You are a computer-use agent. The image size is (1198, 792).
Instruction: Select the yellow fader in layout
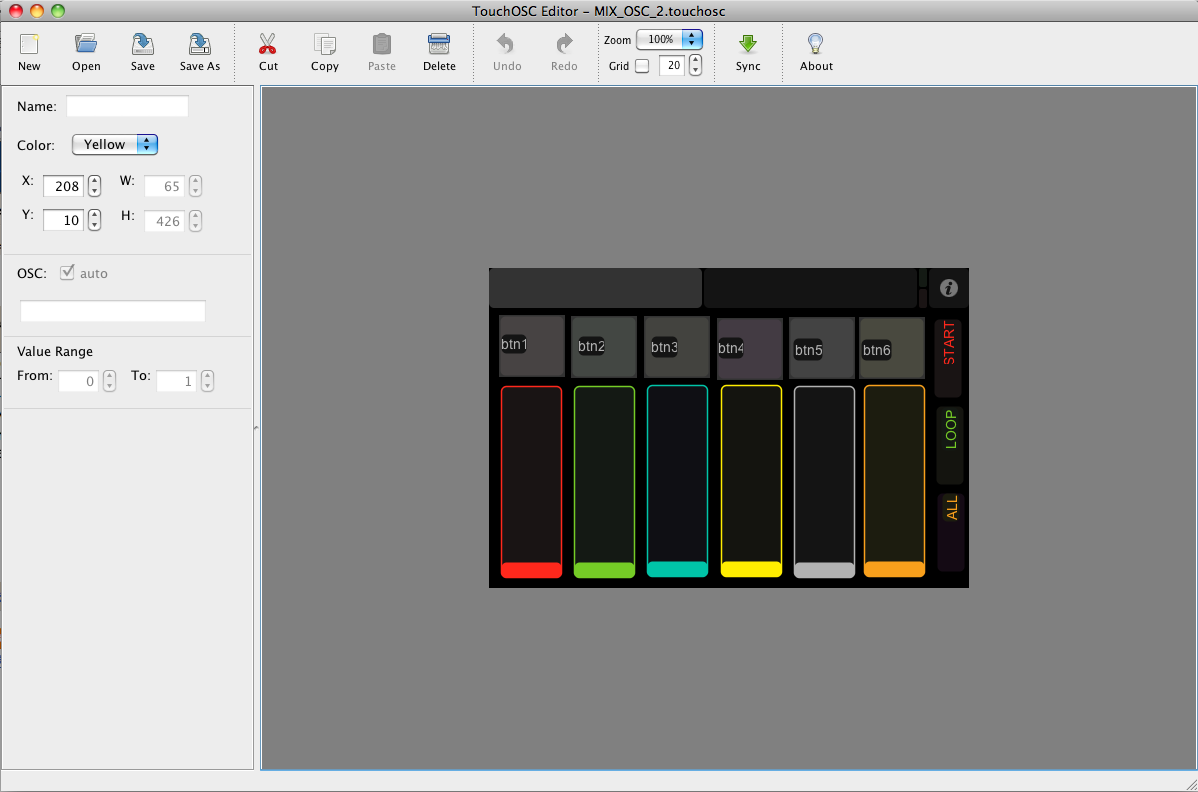pos(751,480)
